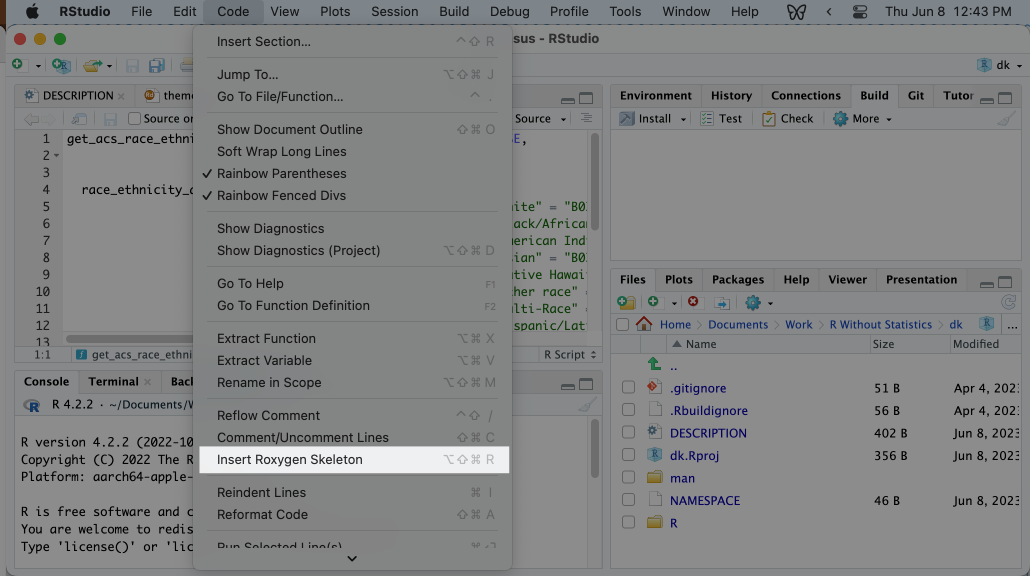
Task: Check the dk.Rproj file checkbox
Action: coord(629,454)
